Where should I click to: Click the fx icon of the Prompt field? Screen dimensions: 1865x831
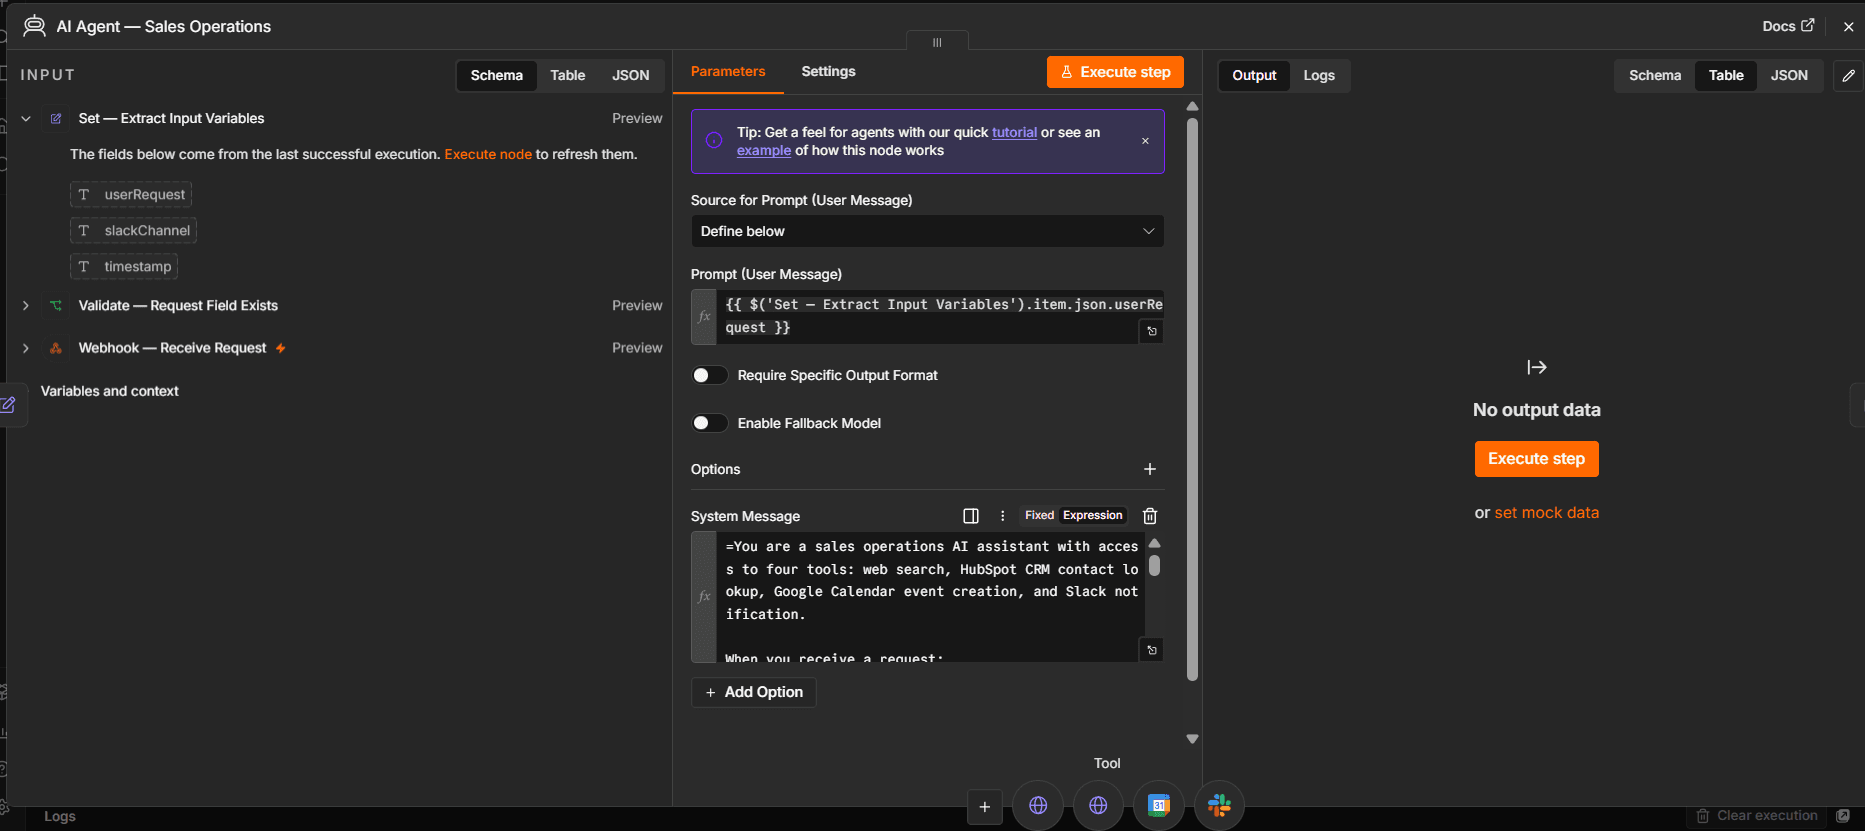(x=704, y=316)
